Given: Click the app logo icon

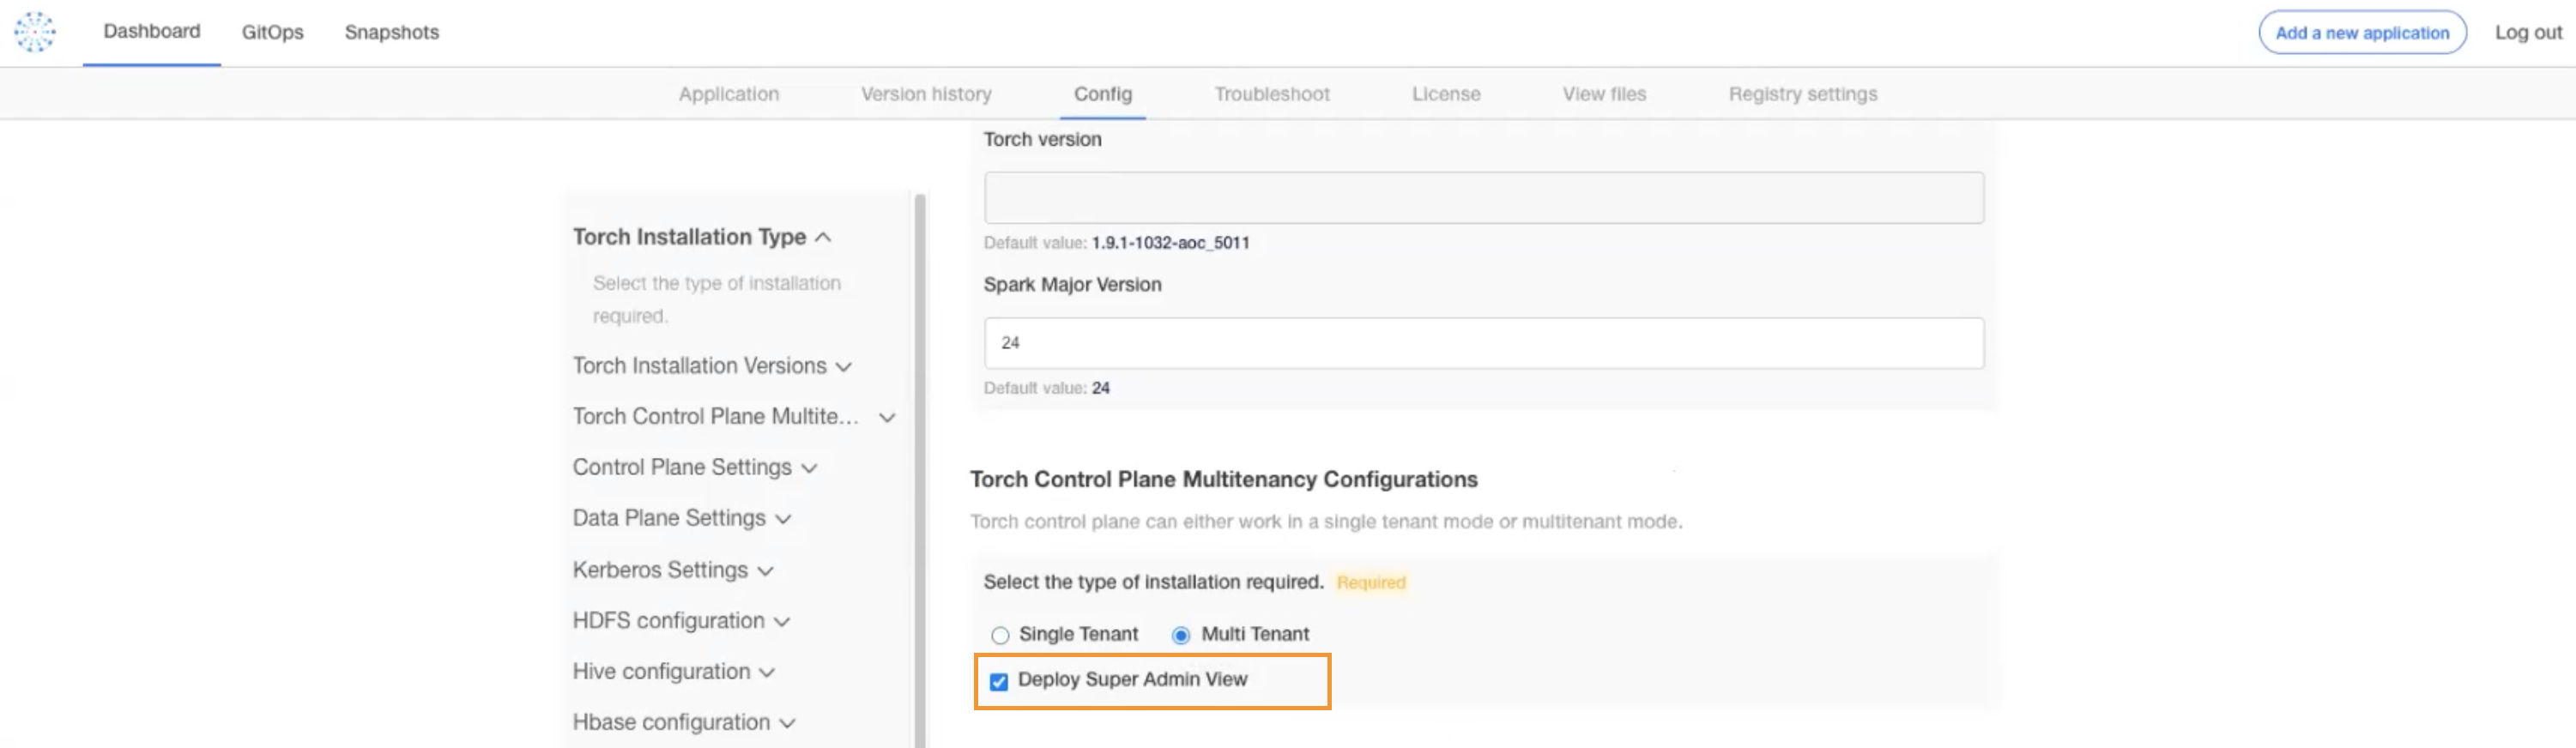Looking at the screenshot, I should (x=35, y=32).
